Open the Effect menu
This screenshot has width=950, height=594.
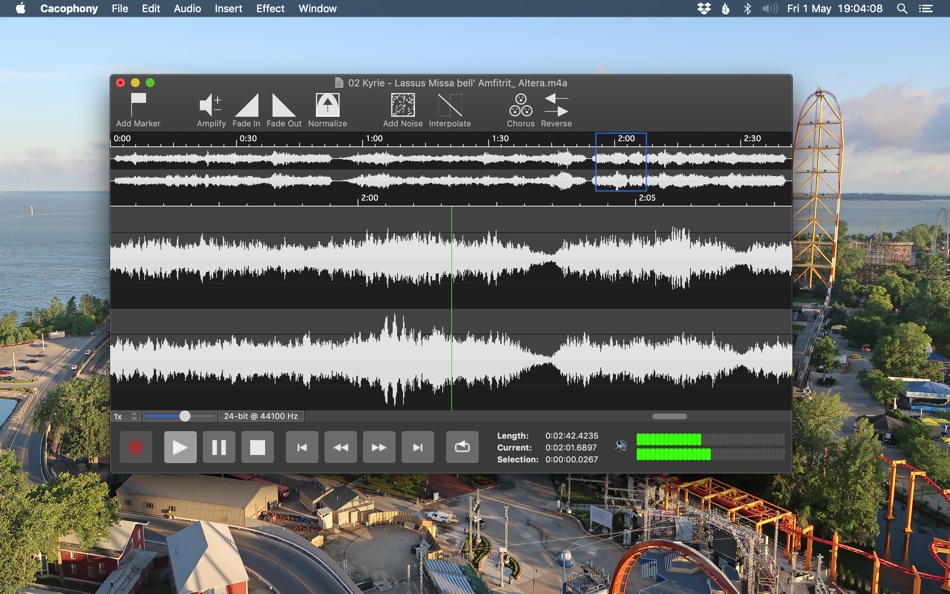click(x=270, y=8)
